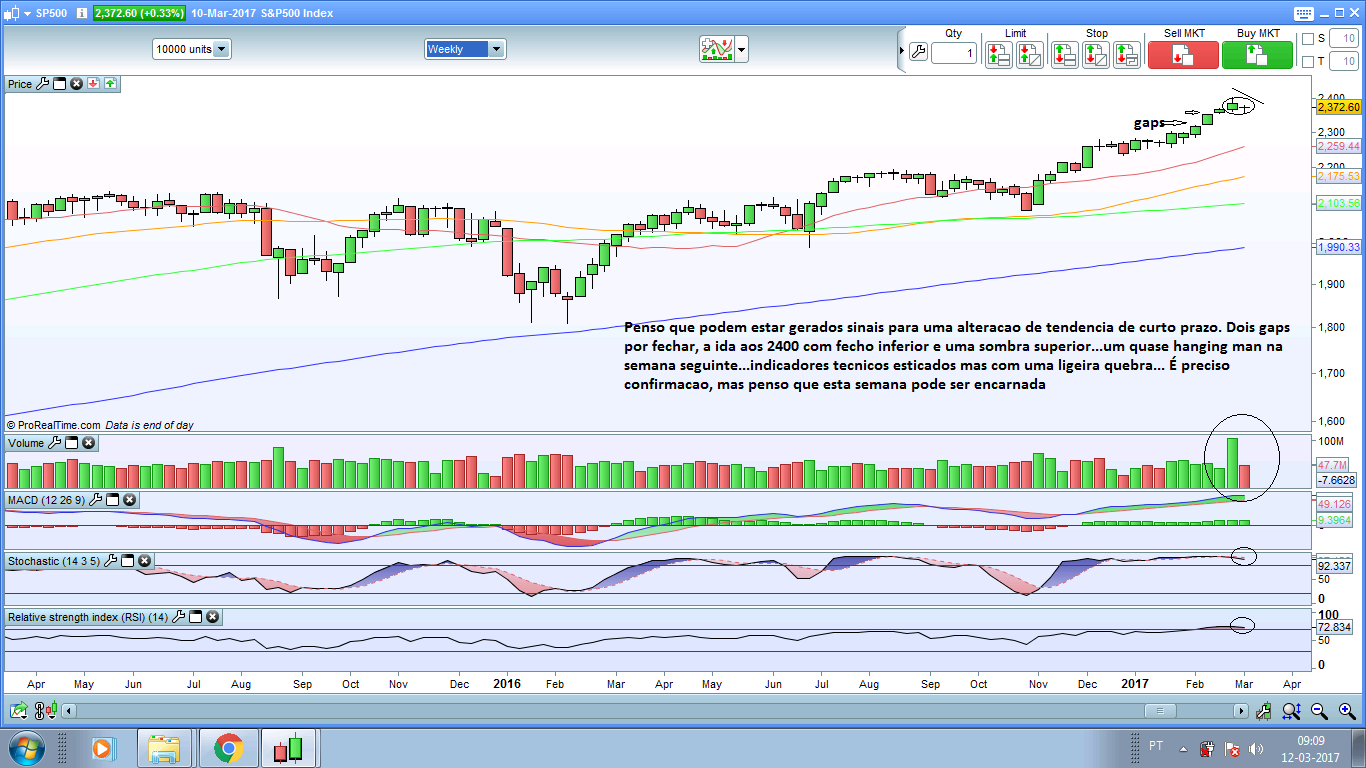
Task: Click the third Stop order icon
Action: 1127,54
